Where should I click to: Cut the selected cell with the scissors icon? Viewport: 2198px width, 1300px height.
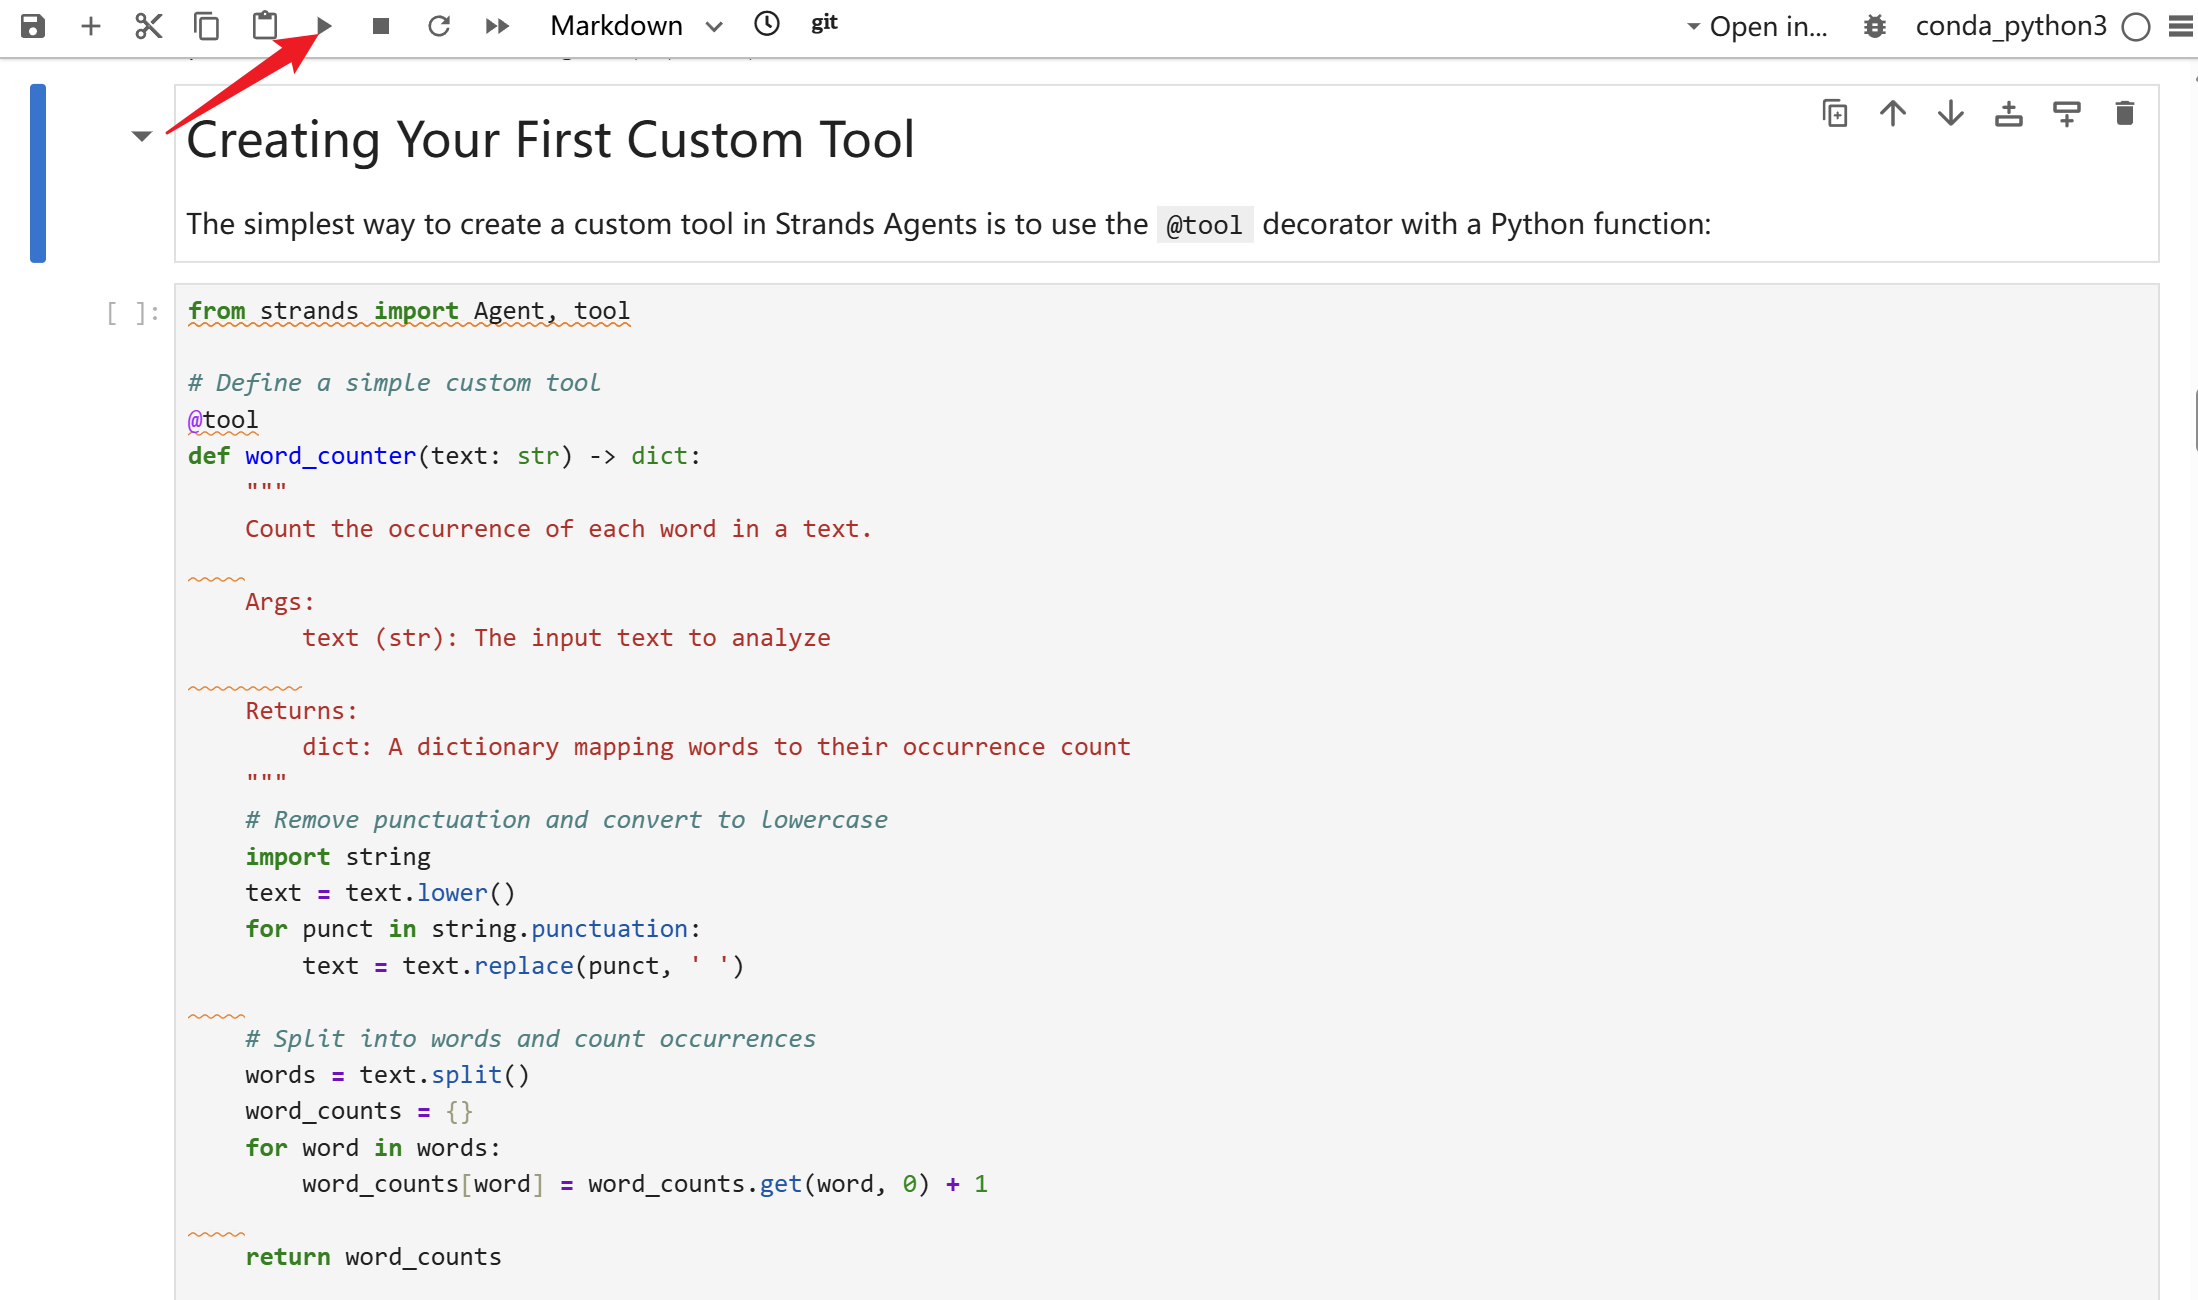click(x=148, y=26)
